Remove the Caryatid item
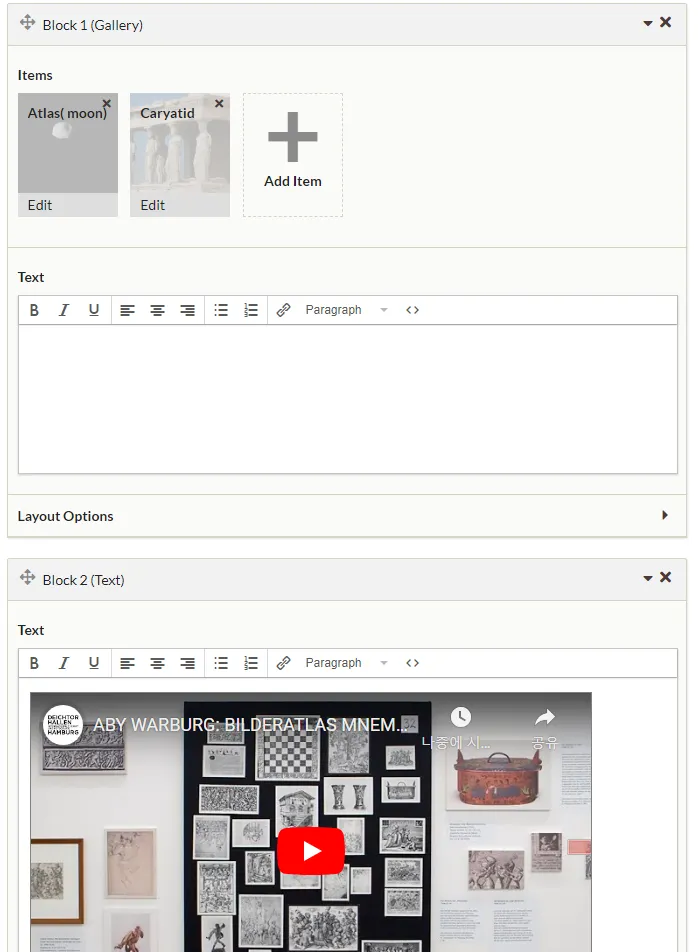The image size is (698, 952). (x=219, y=103)
